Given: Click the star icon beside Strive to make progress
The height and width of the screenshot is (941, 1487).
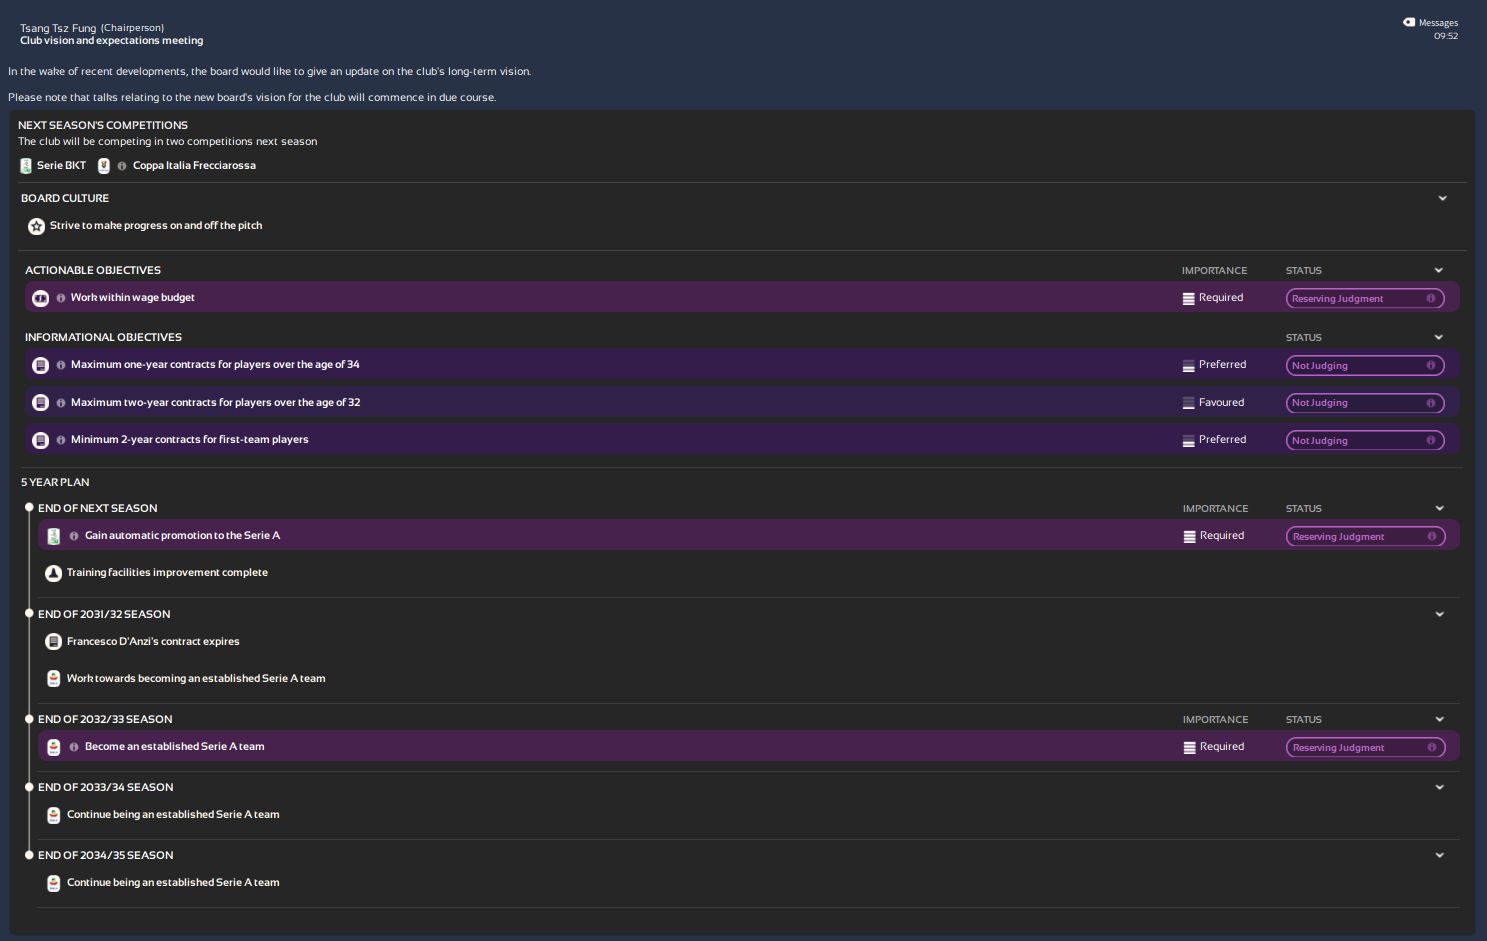Looking at the screenshot, I should coord(37,226).
